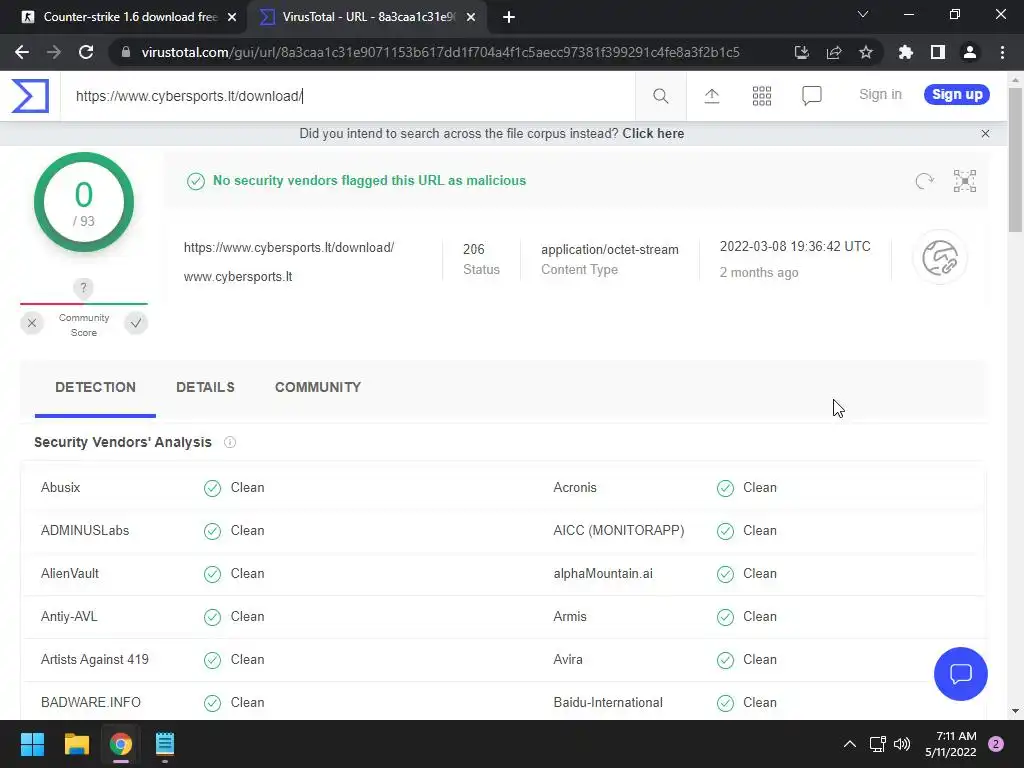Screen dimensions: 1024x768
Task: Bookmark this page with star icon
Action: tap(865, 52)
